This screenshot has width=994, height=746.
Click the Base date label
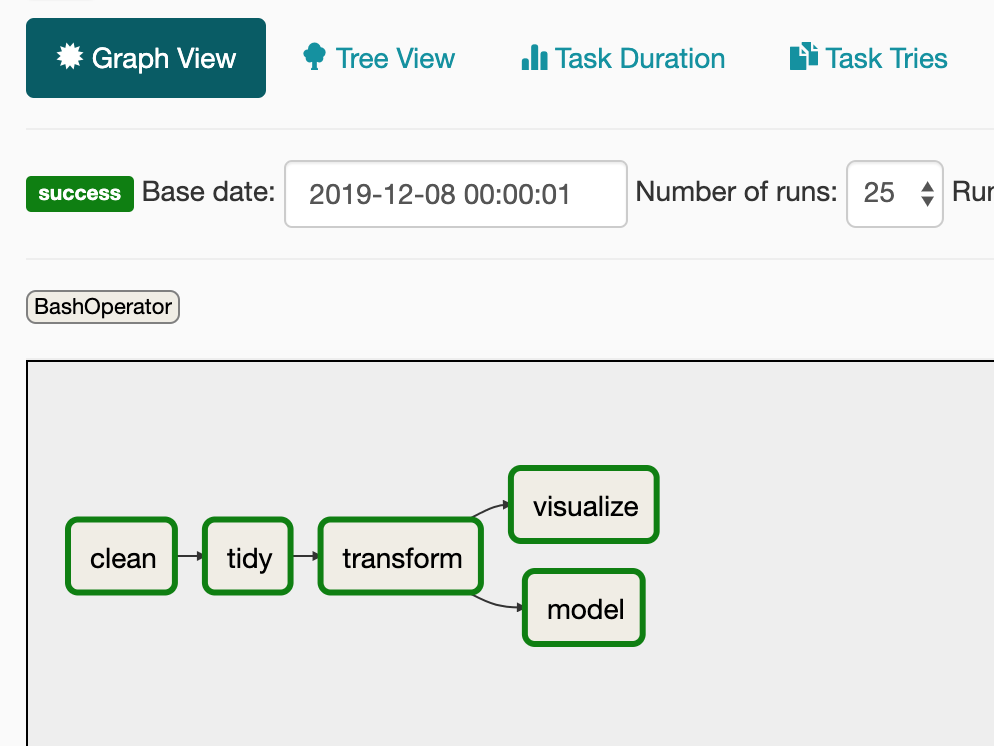(209, 191)
